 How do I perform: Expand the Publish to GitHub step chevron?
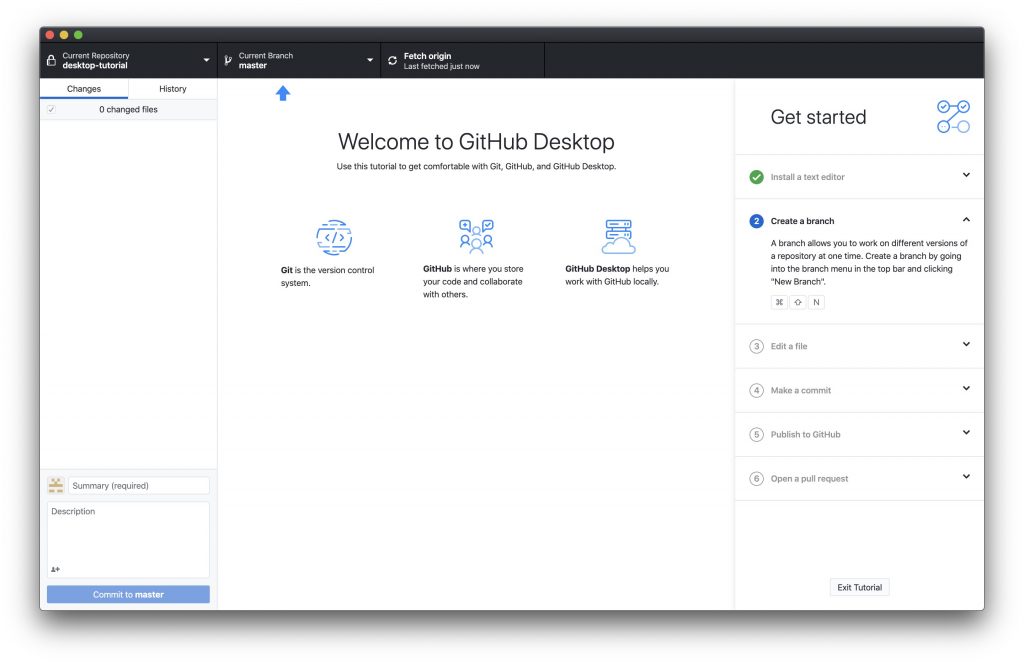(x=966, y=432)
